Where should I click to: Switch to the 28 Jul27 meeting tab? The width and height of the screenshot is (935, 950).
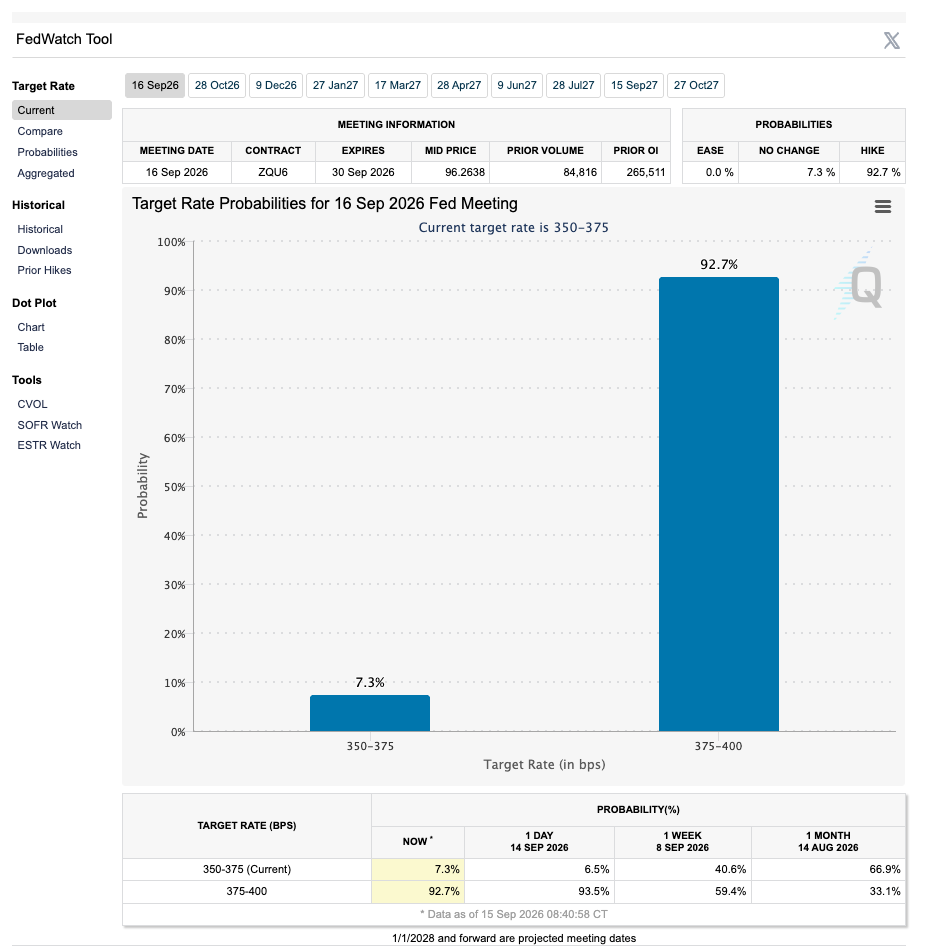tap(573, 85)
